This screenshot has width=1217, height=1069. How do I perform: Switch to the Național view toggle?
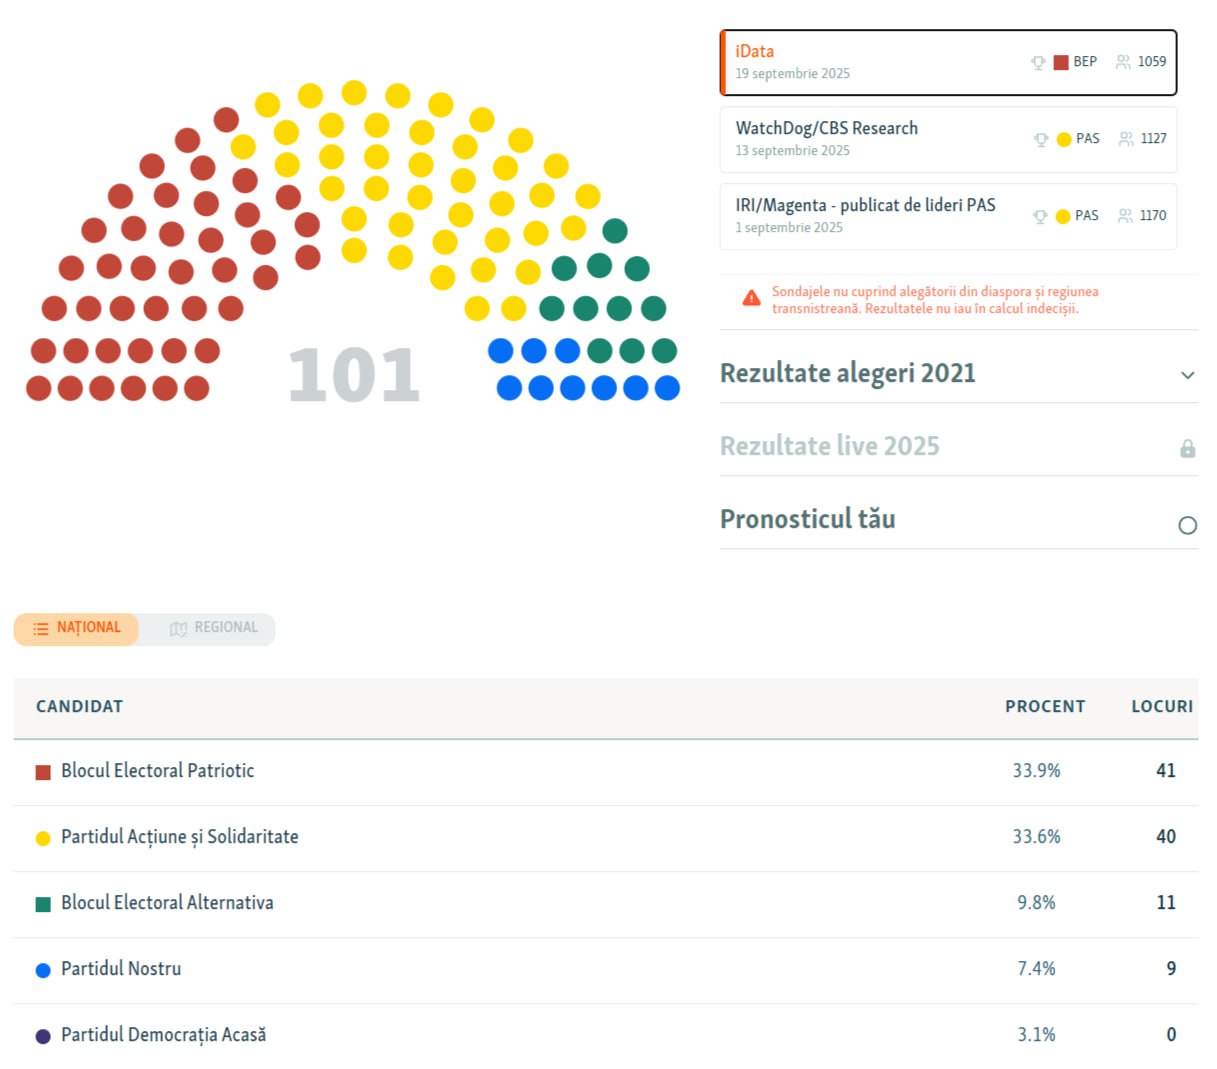coord(76,628)
